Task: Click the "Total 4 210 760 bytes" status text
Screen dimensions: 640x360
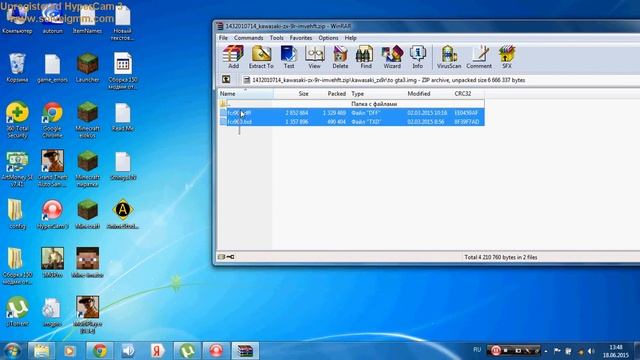Action: (500, 257)
